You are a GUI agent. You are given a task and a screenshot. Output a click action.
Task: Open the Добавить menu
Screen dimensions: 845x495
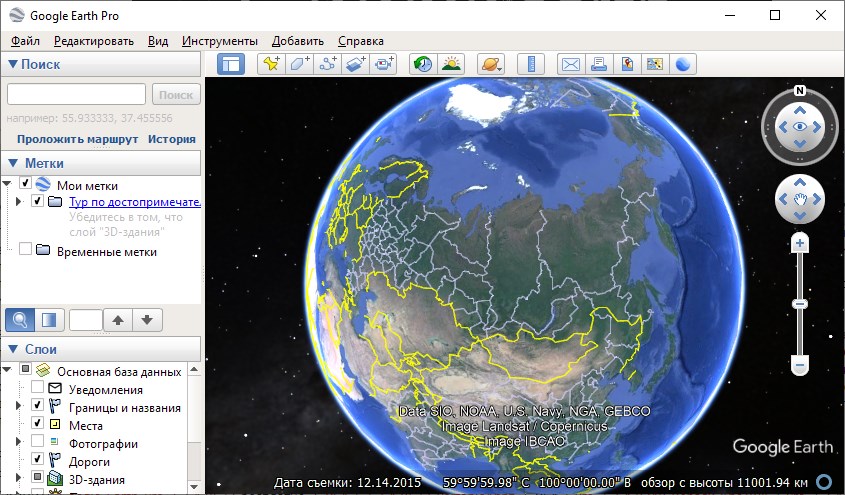[x=297, y=41]
